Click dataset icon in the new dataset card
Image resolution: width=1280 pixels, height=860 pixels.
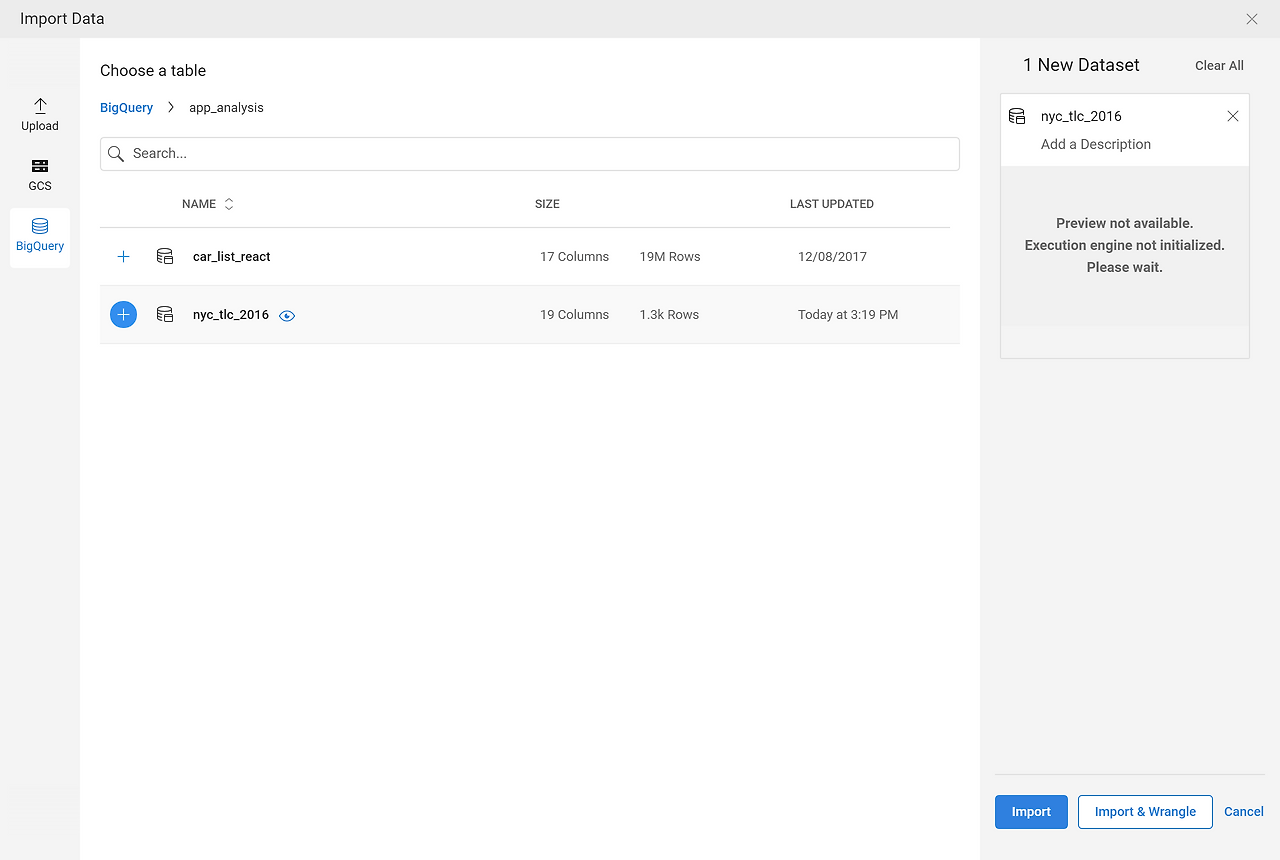click(x=1017, y=116)
